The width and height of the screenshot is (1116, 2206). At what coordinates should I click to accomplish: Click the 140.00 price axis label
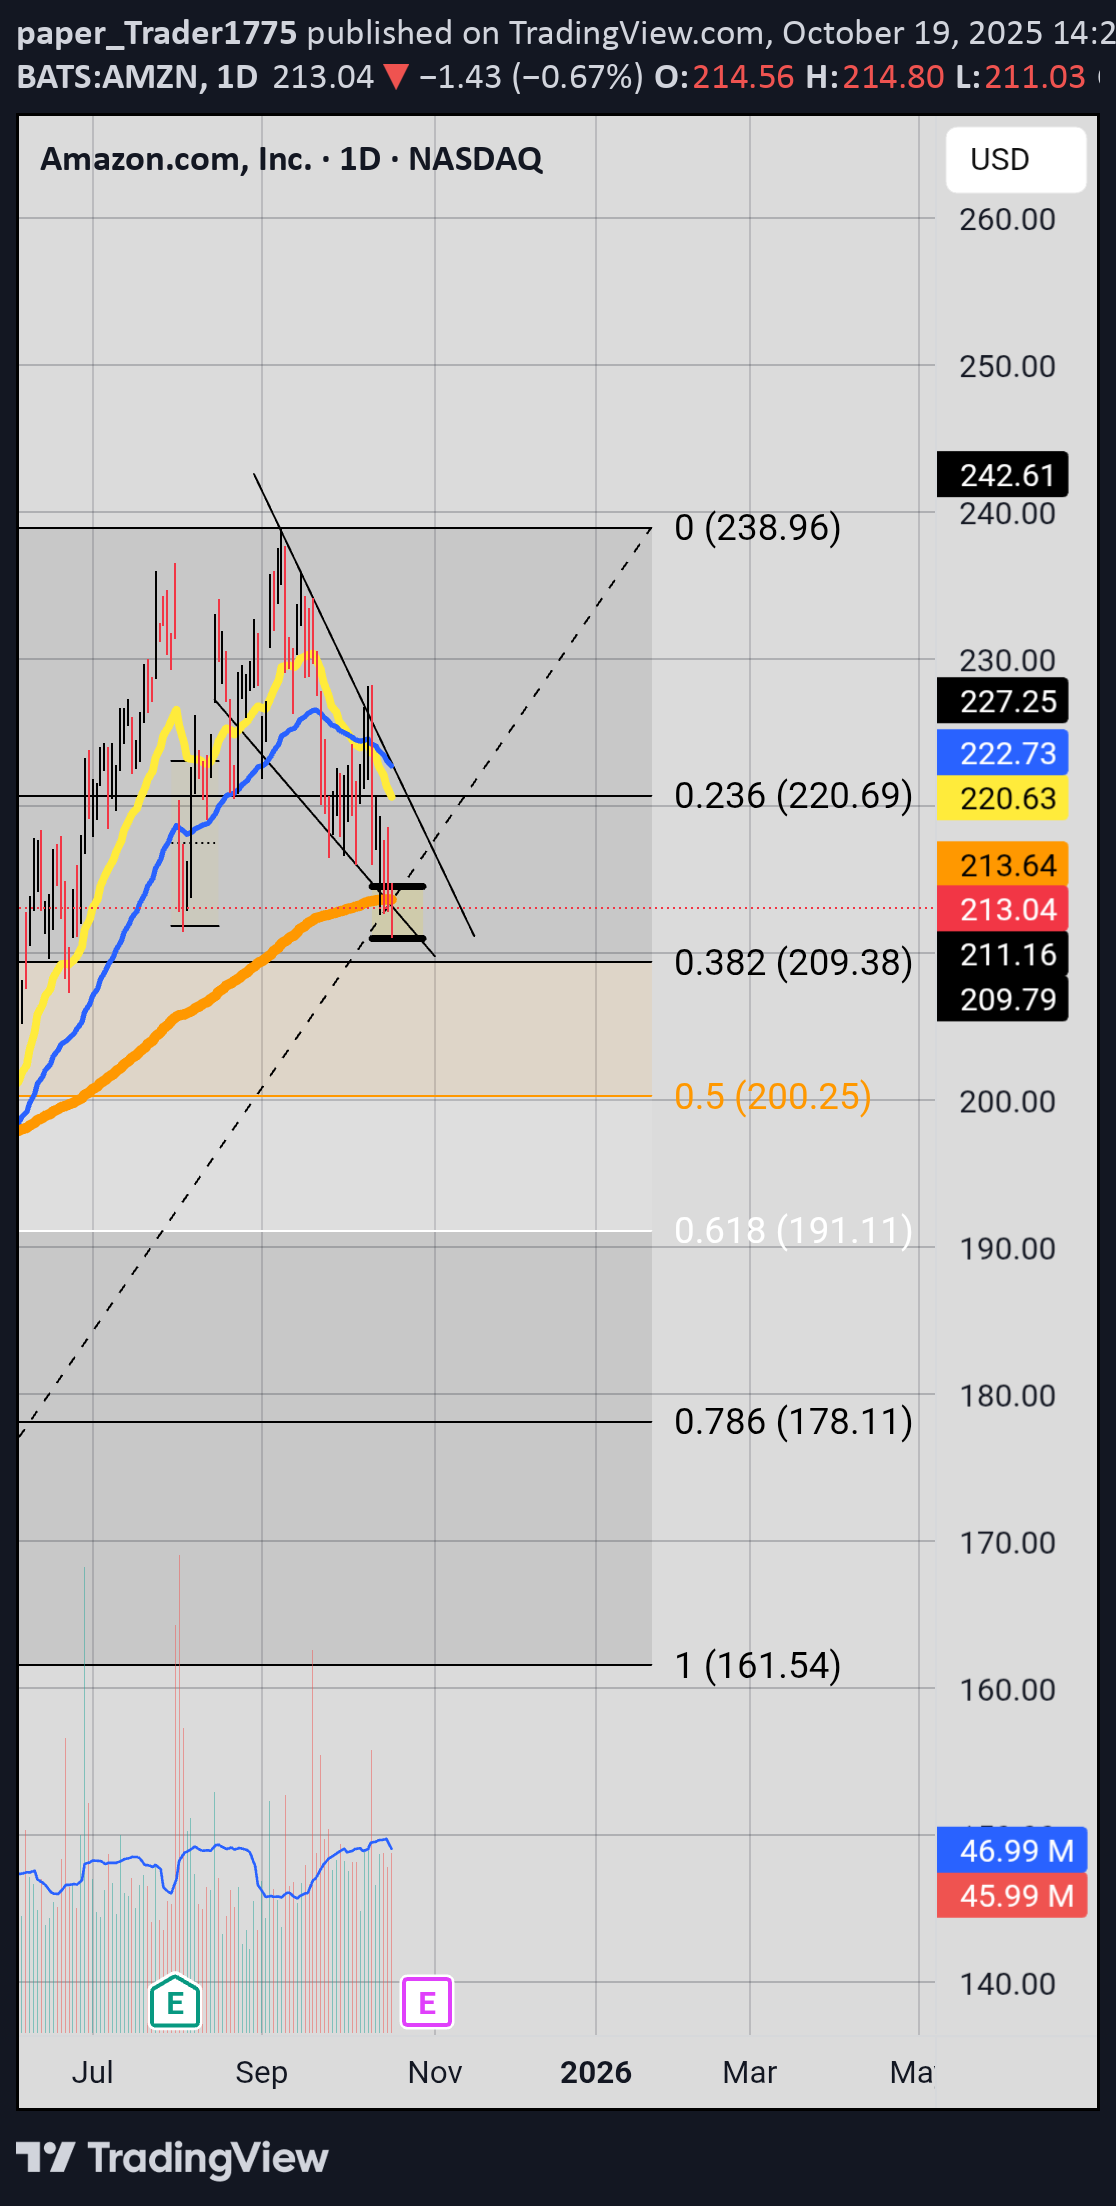coord(1007,1983)
